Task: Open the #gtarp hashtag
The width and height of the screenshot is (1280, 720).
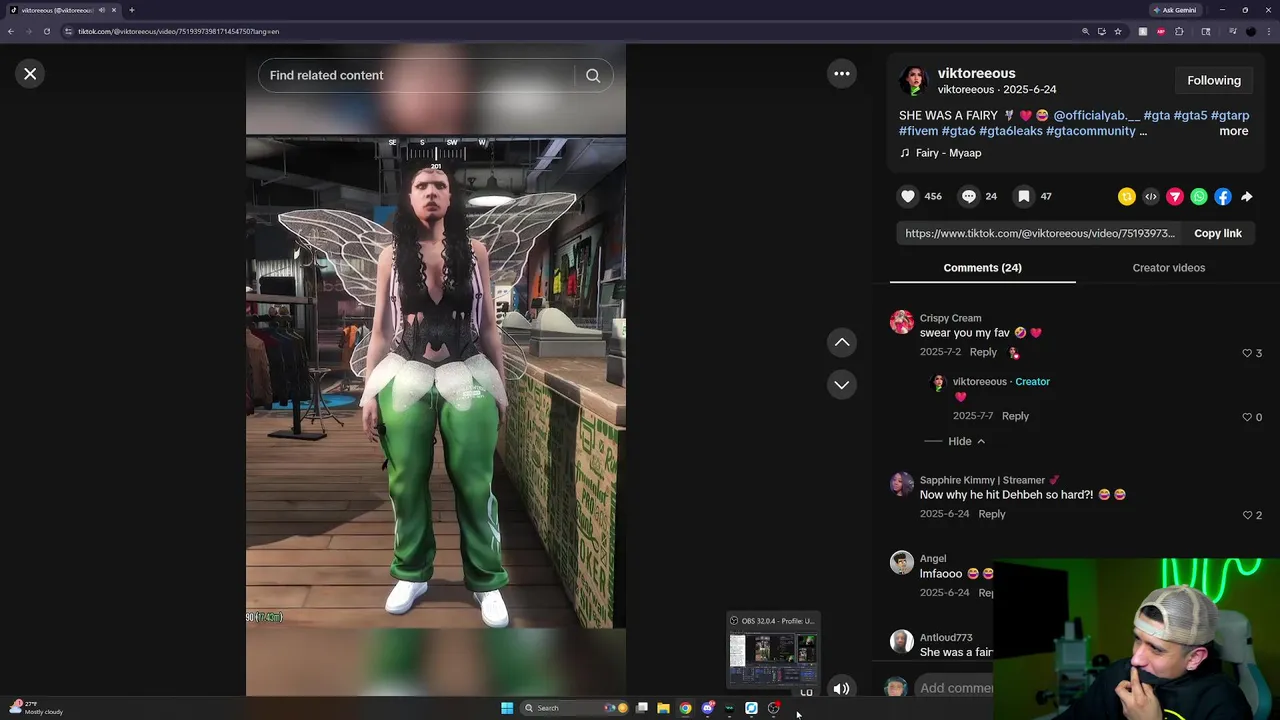Action: 1230,115
